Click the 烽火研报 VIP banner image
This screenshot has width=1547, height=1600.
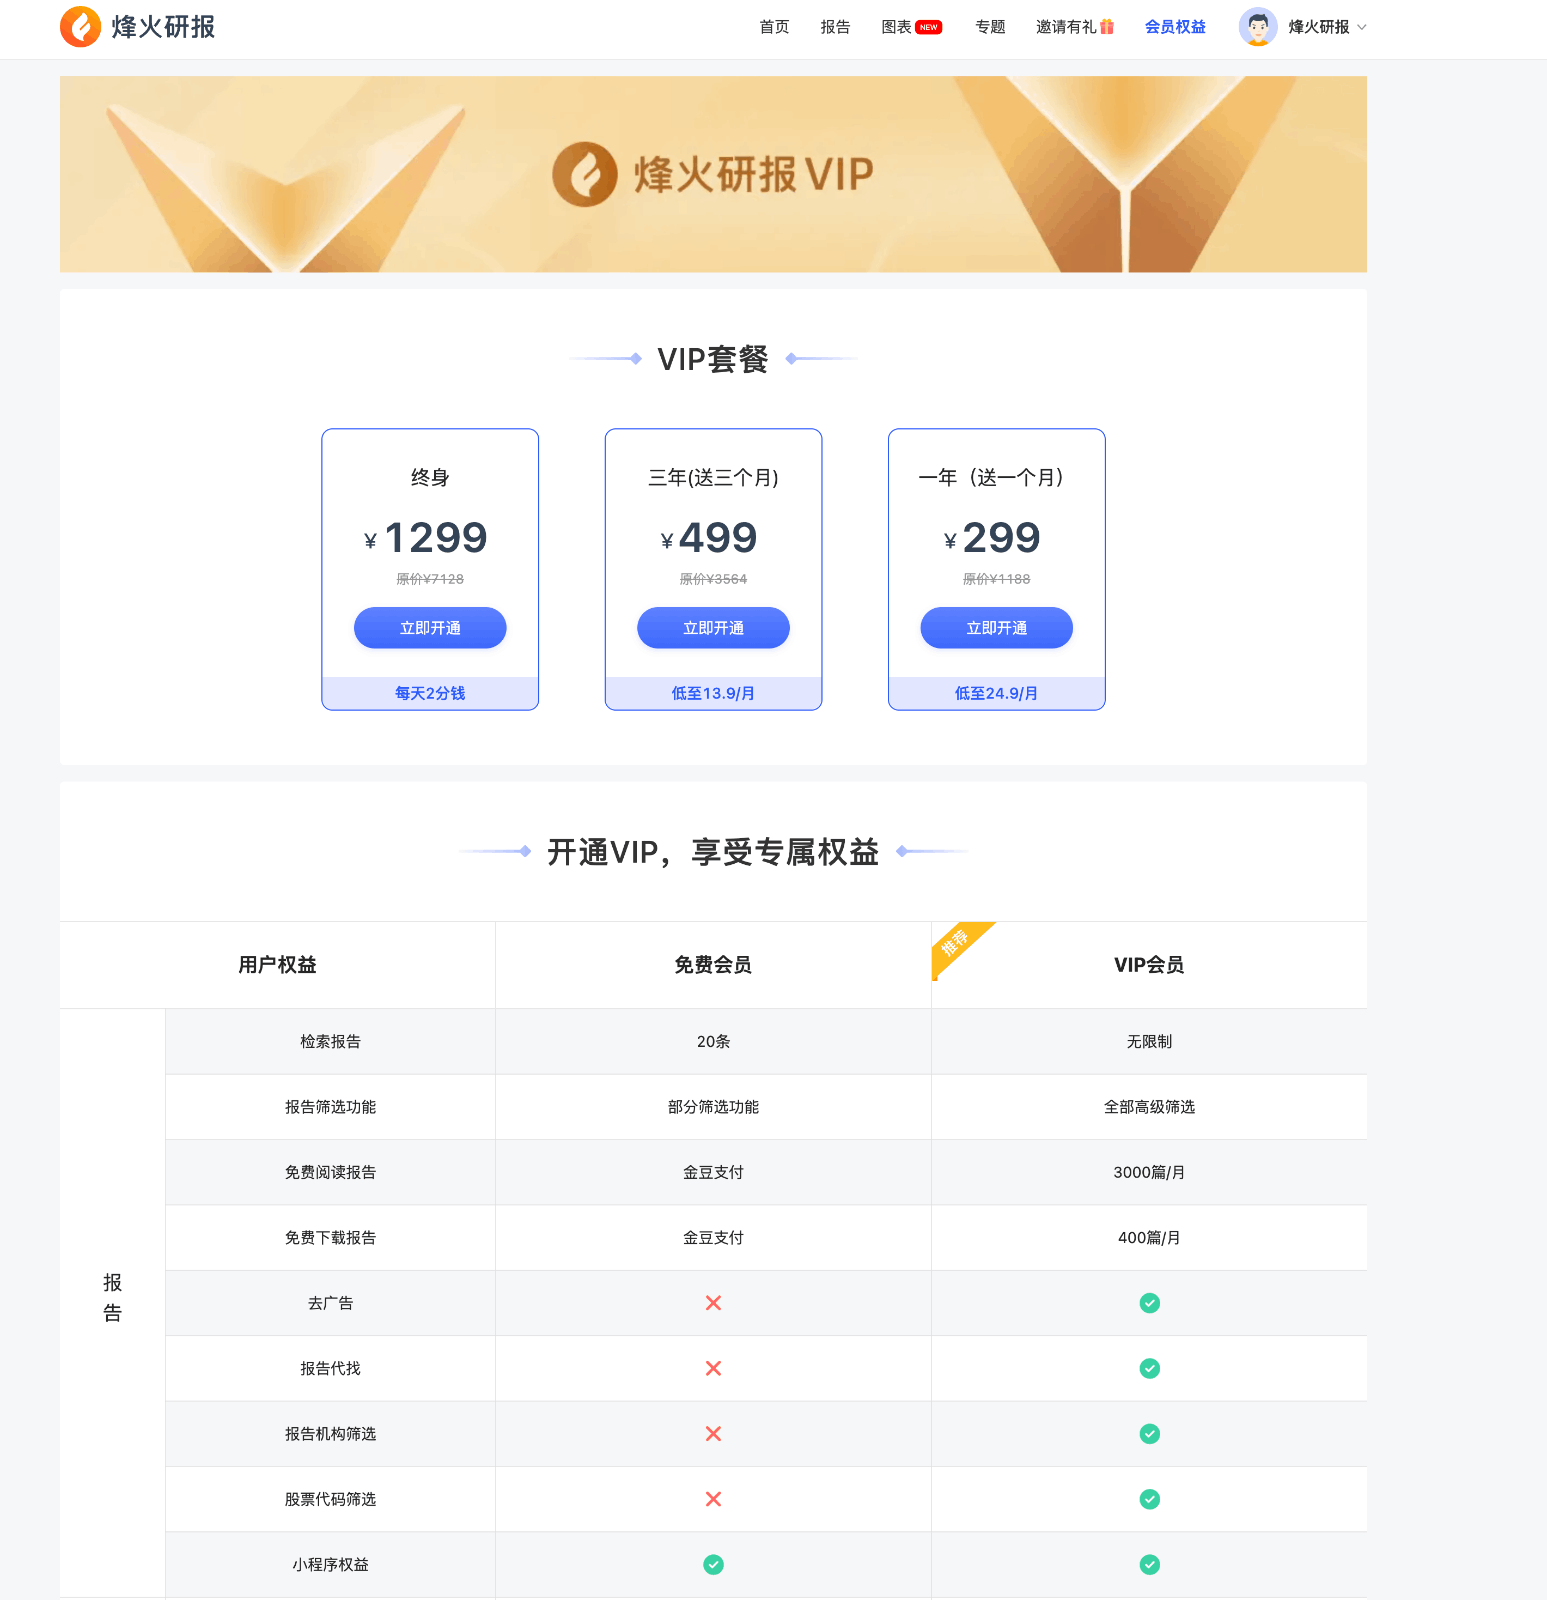point(713,174)
